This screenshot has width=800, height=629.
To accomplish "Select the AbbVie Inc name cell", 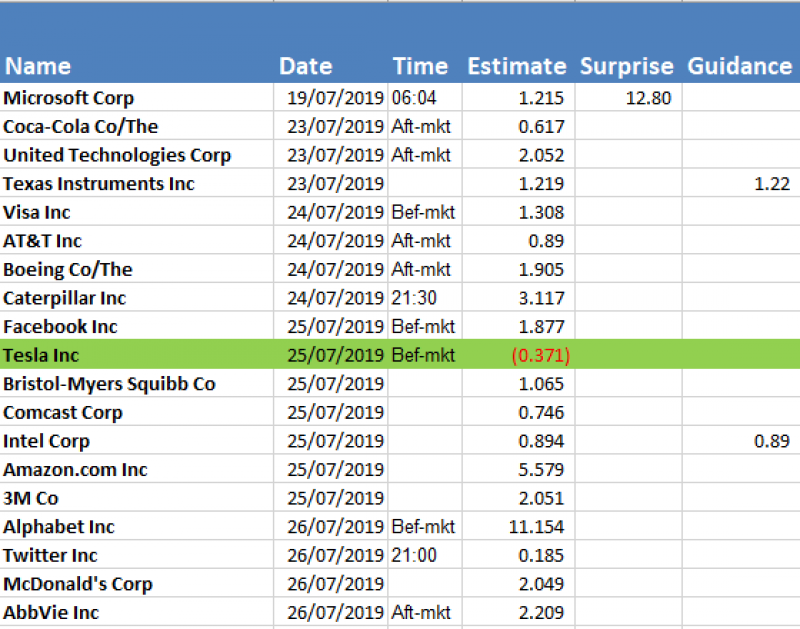I will [x=136, y=612].
